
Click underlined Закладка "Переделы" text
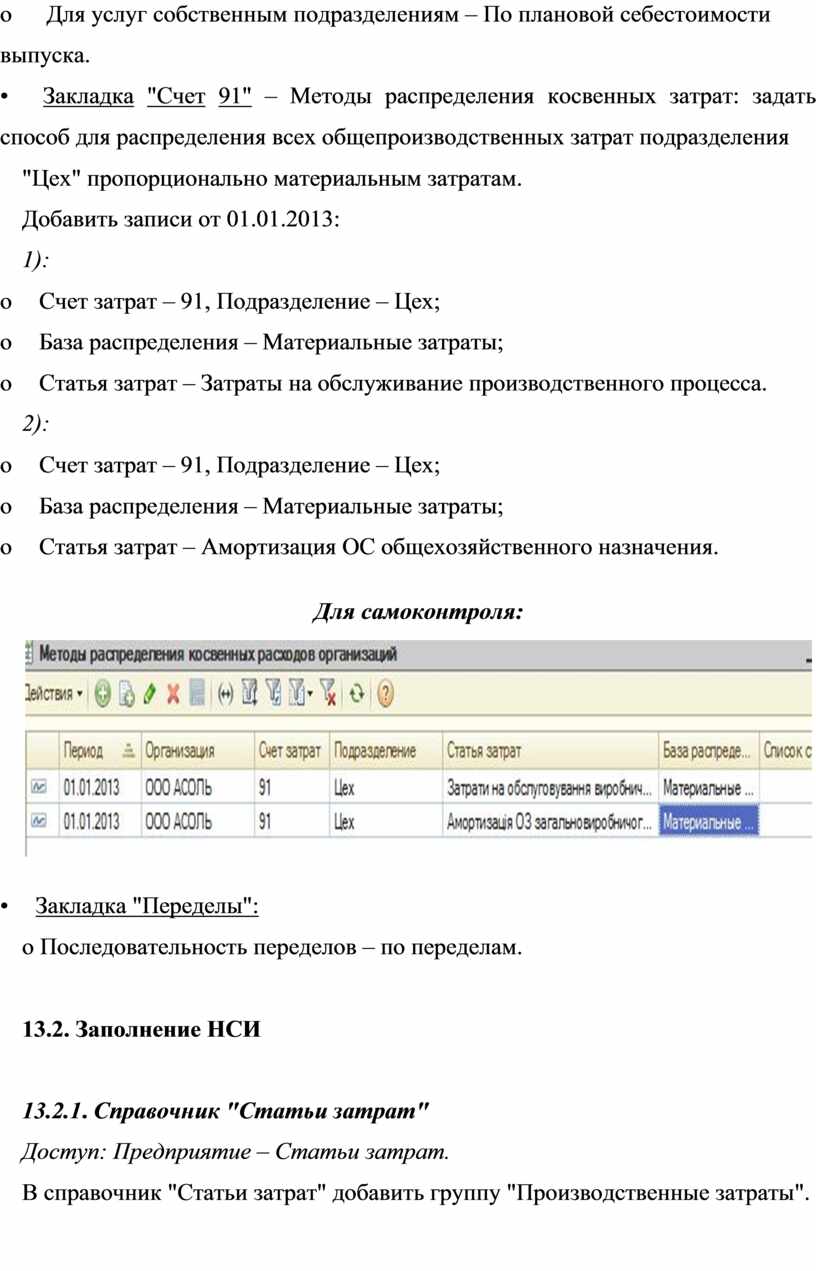[x=147, y=906]
